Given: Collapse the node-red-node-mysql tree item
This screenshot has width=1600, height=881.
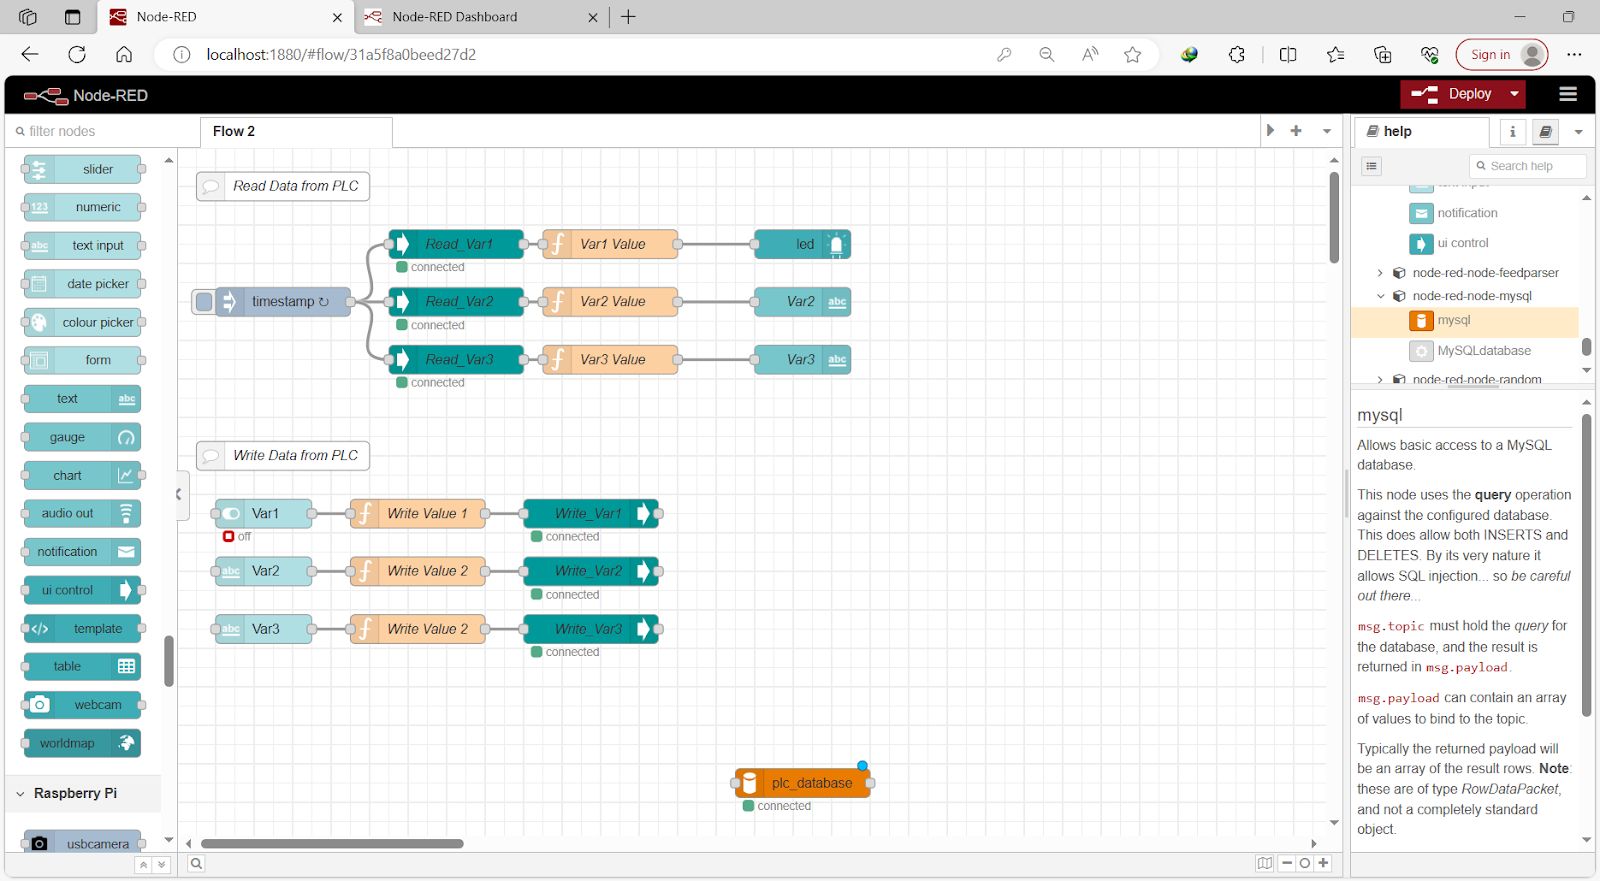Looking at the screenshot, I should tap(1380, 296).
